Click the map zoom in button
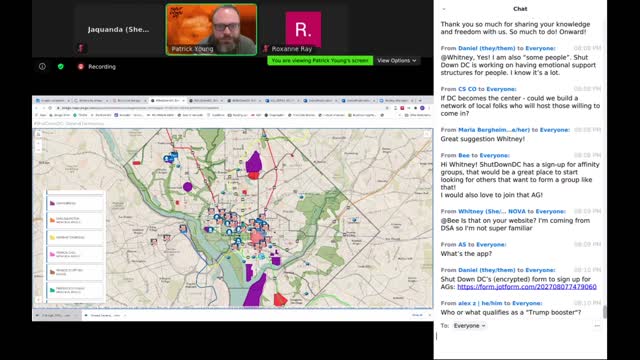The width and height of the screenshot is (640, 360). (38, 144)
